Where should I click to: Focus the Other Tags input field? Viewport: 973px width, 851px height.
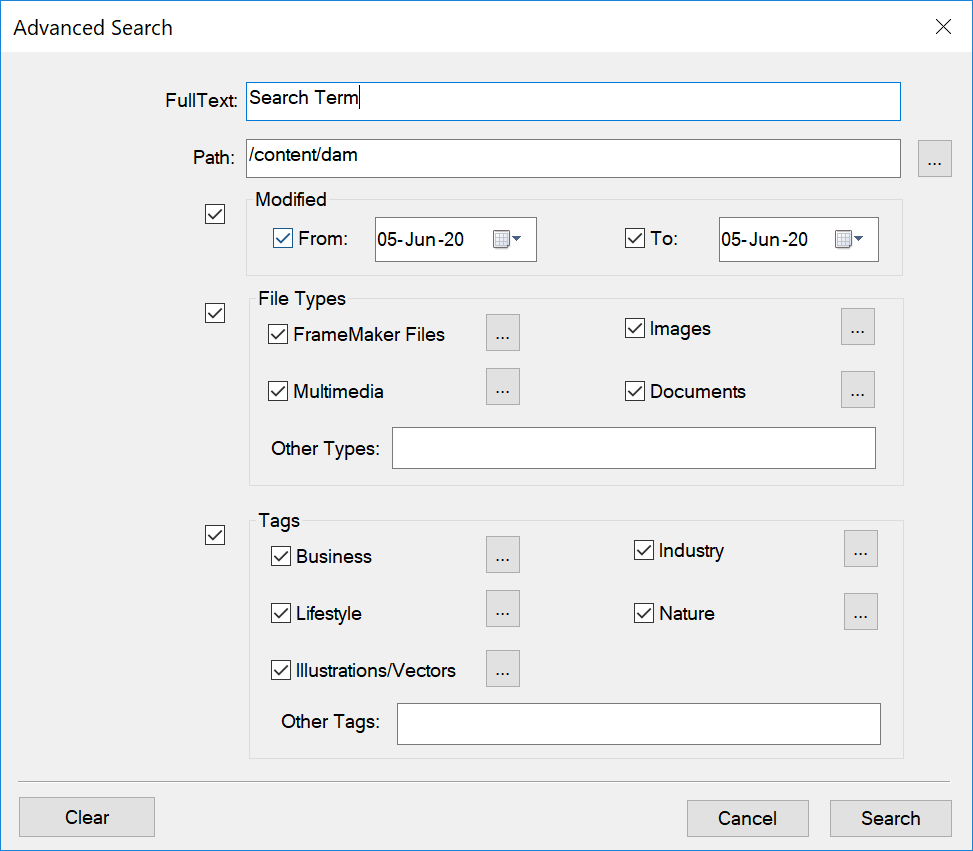pyautogui.click(x=639, y=724)
